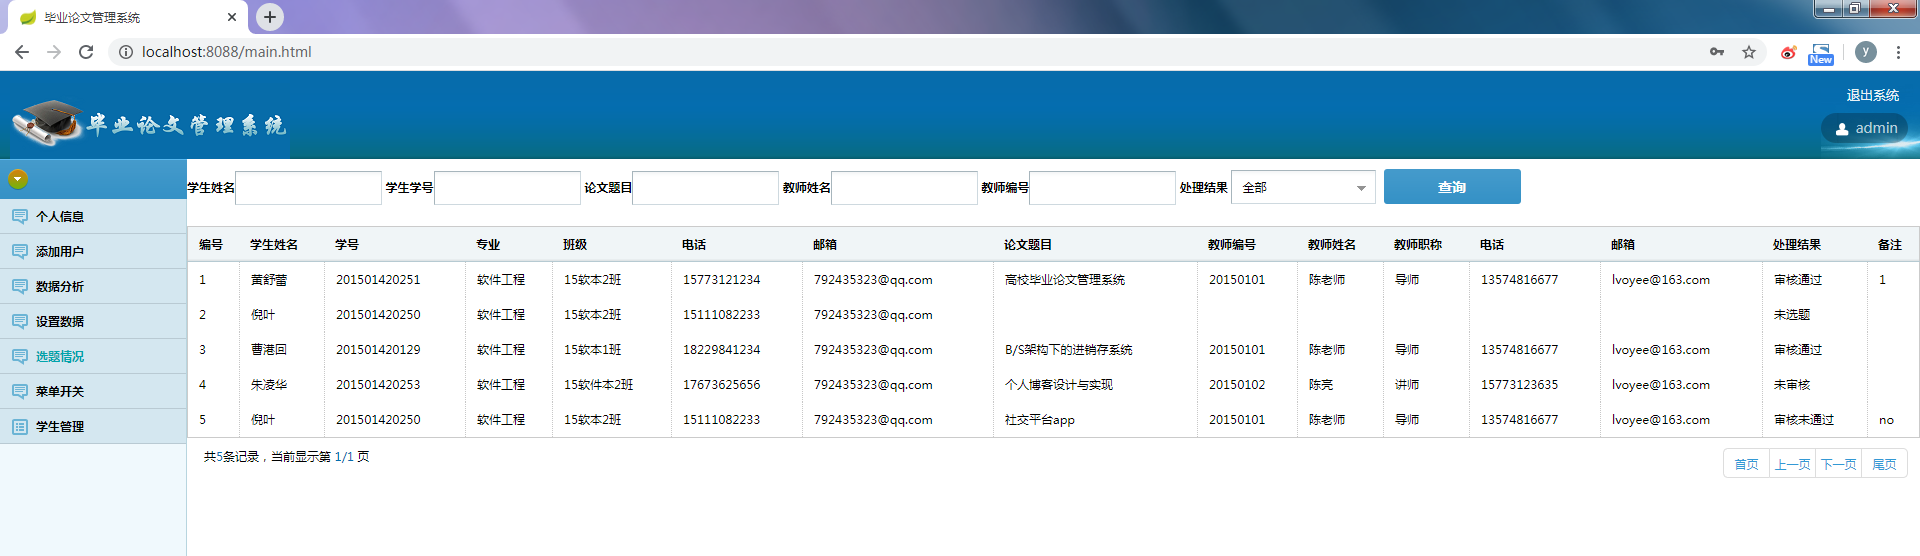Click the 讲师 title cell
1920x556 pixels.
point(1407,385)
